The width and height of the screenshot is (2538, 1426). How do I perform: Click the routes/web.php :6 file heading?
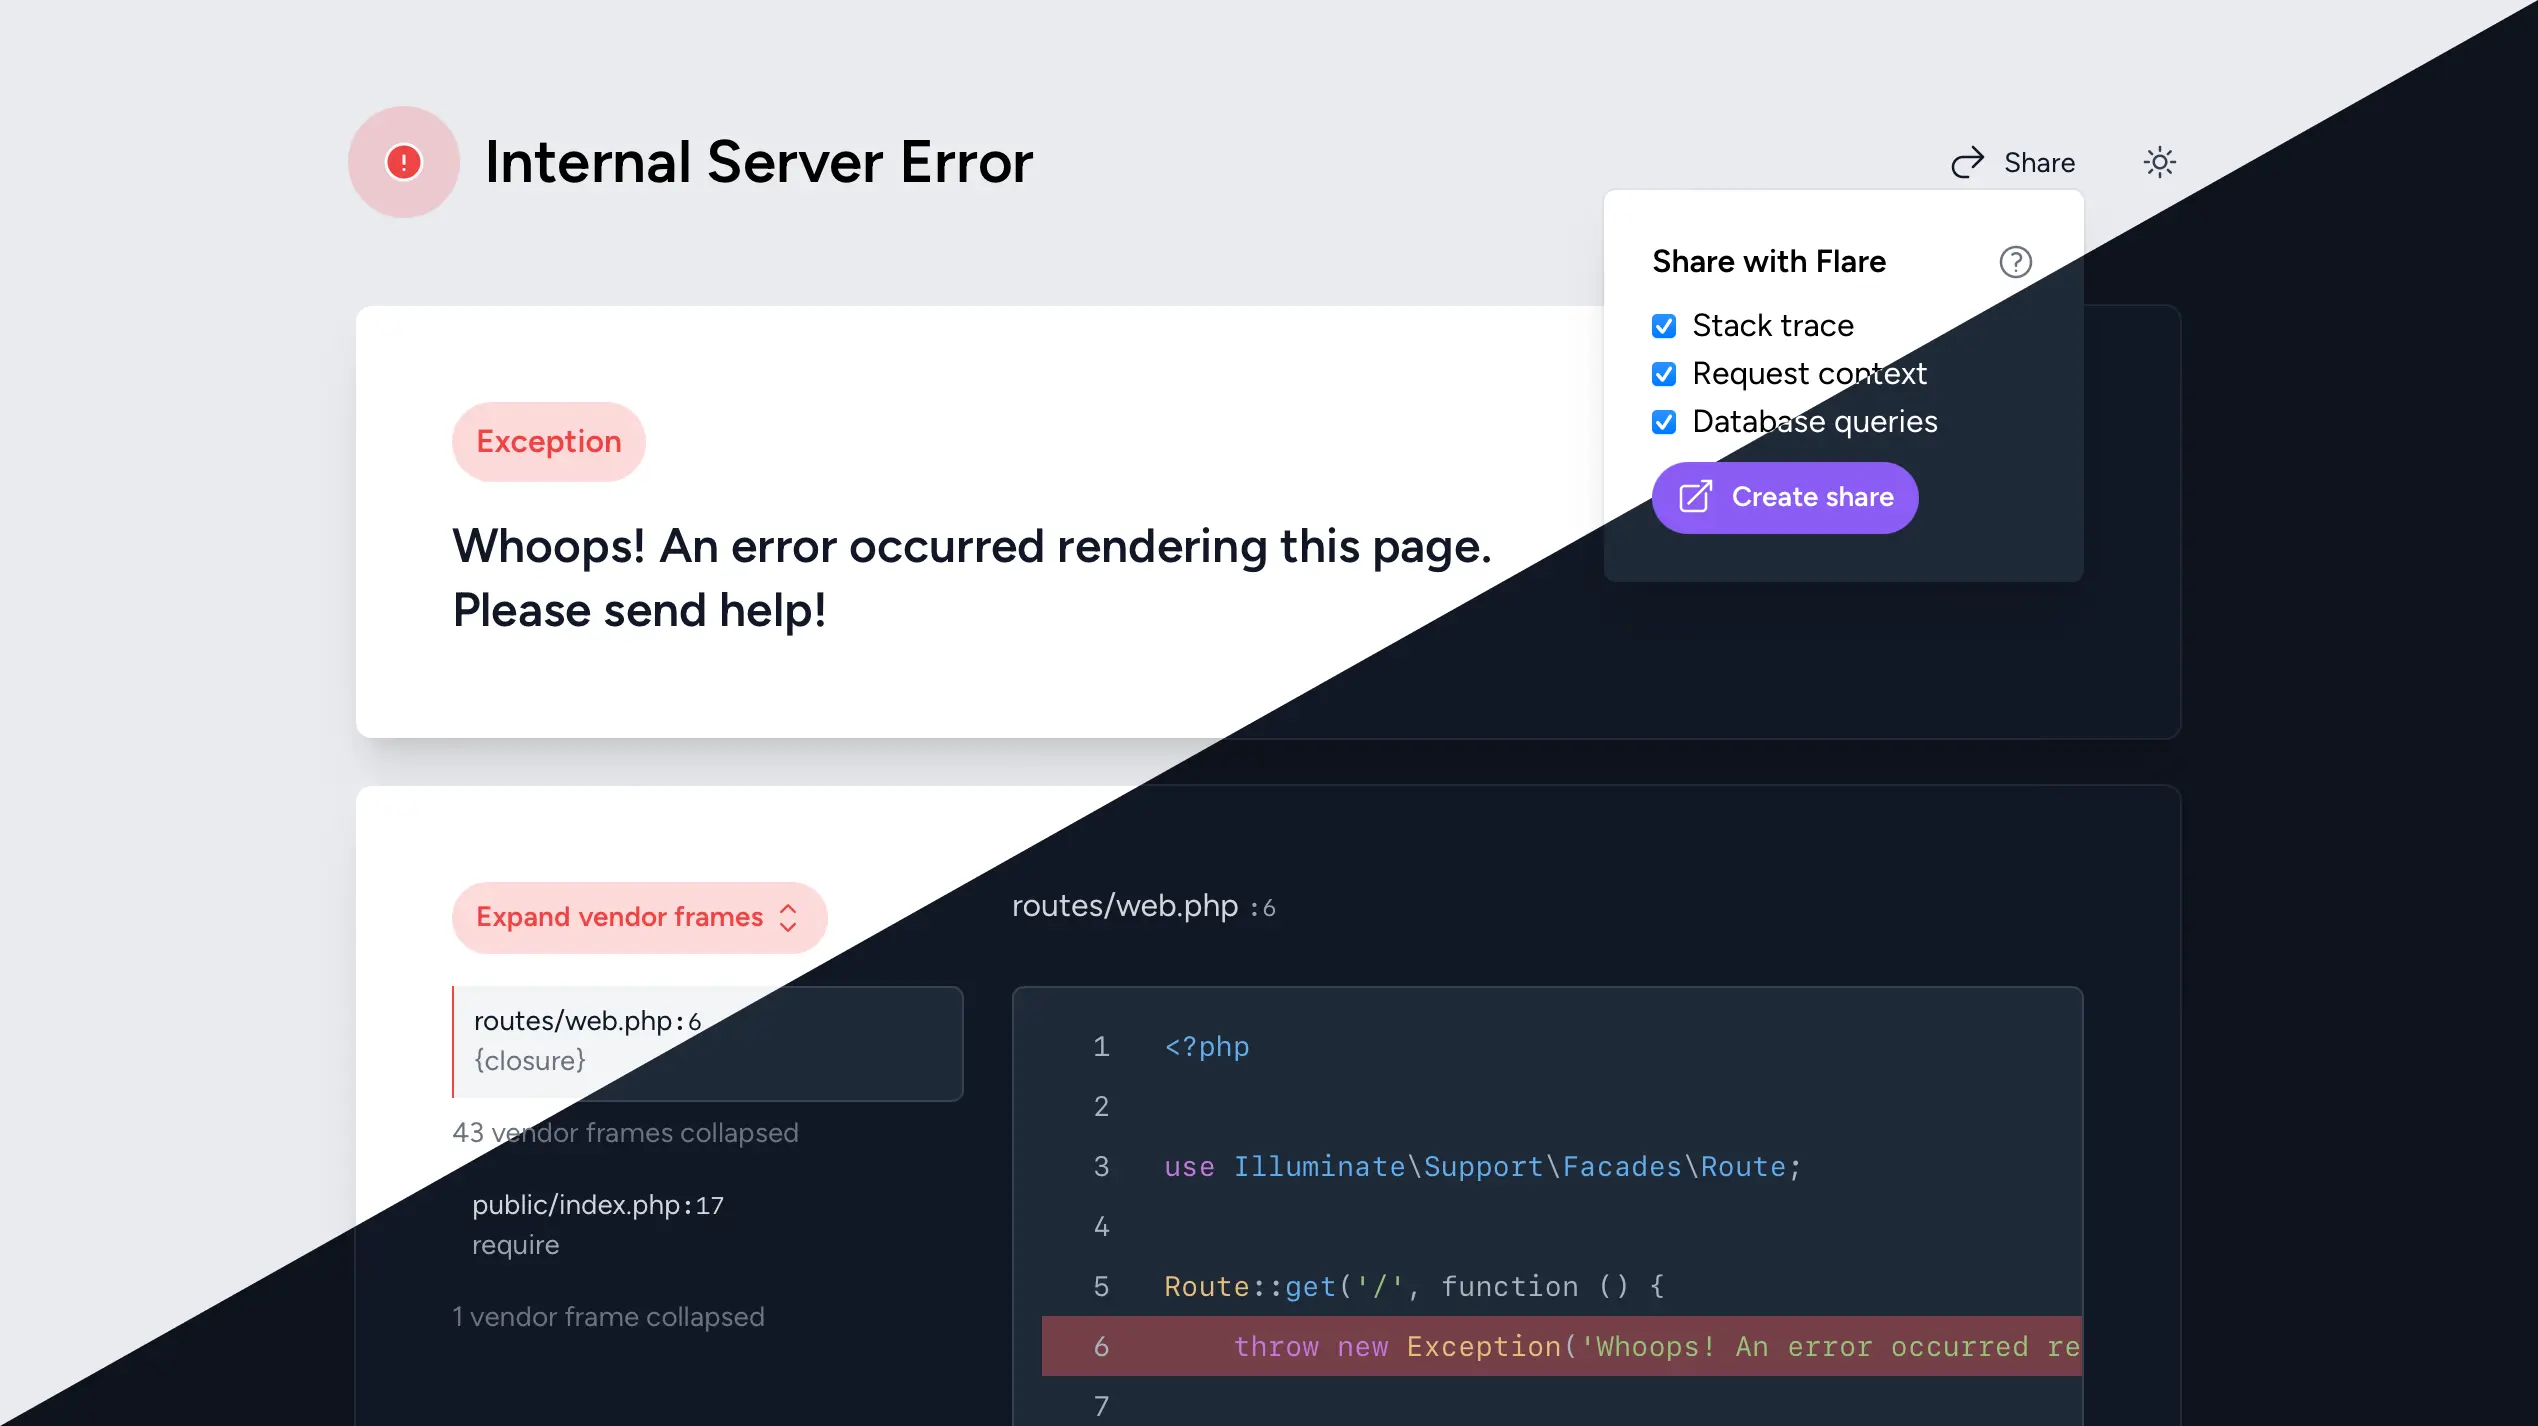tap(1143, 906)
